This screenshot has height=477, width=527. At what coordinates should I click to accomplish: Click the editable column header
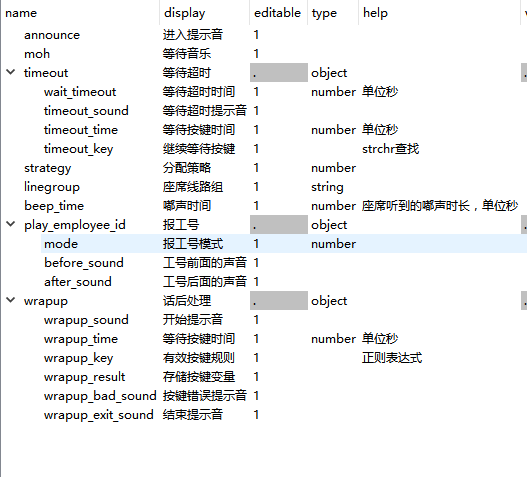click(278, 13)
